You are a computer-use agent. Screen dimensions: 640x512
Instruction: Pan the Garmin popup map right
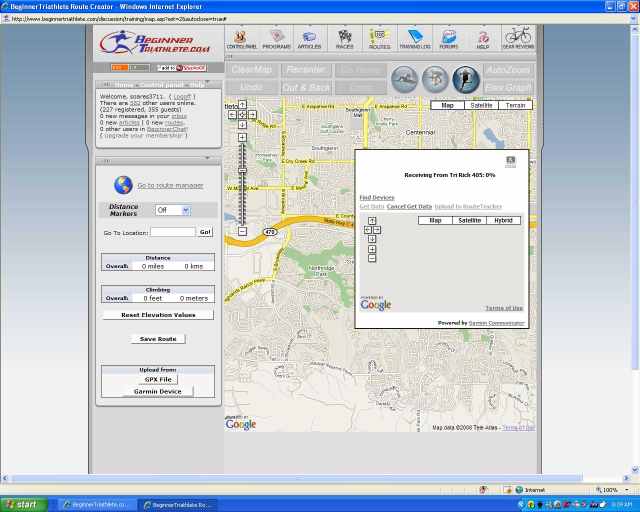coord(377,230)
